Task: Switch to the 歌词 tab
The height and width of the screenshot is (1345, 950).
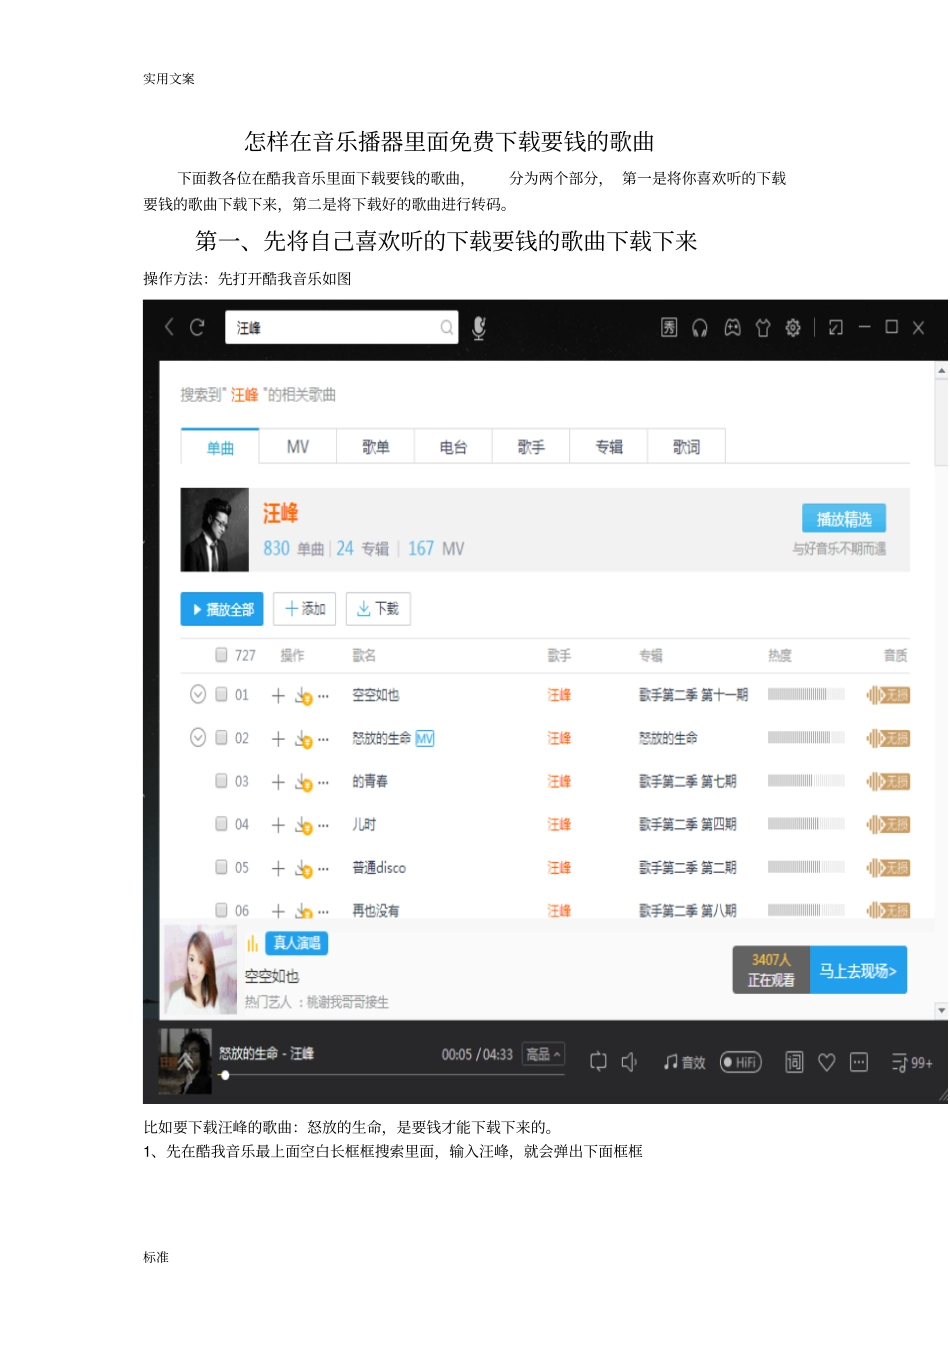Action: (687, 447)
